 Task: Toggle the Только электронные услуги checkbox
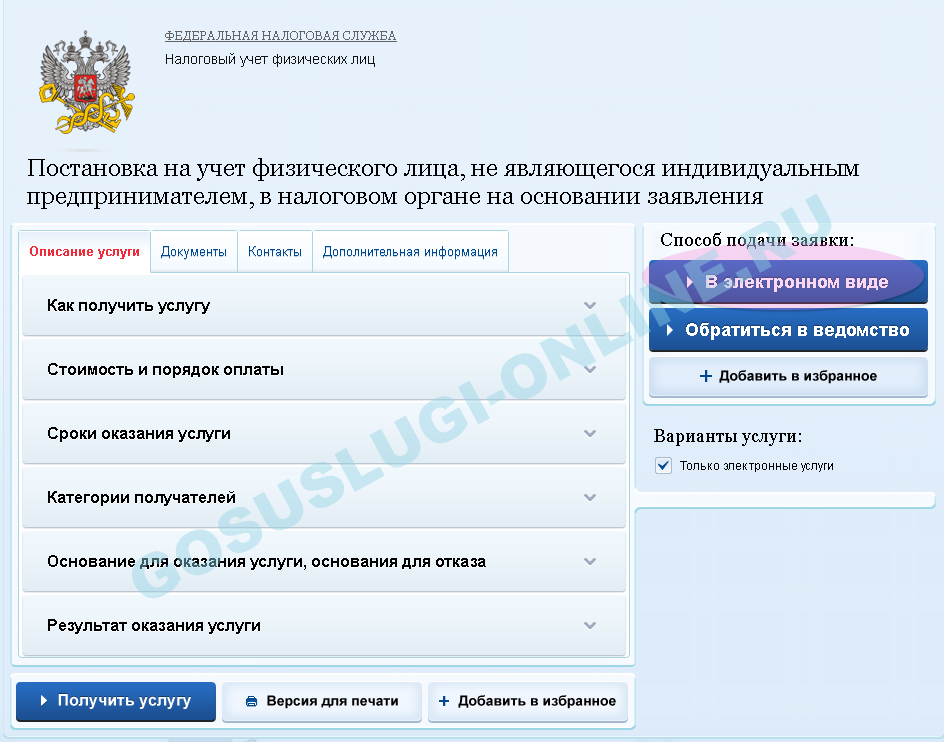[663, 466]
